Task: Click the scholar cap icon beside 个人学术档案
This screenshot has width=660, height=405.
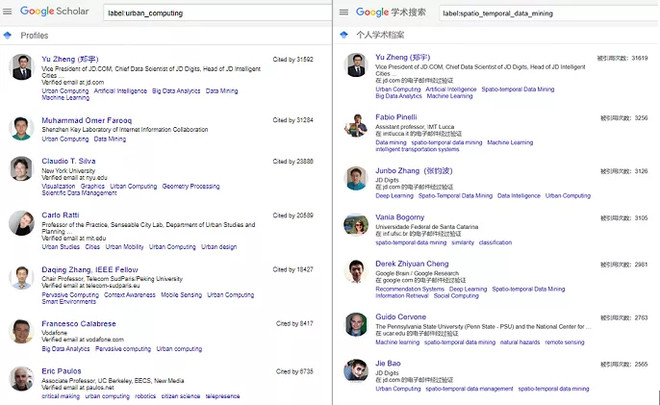Action: click(x=343, y=35)
